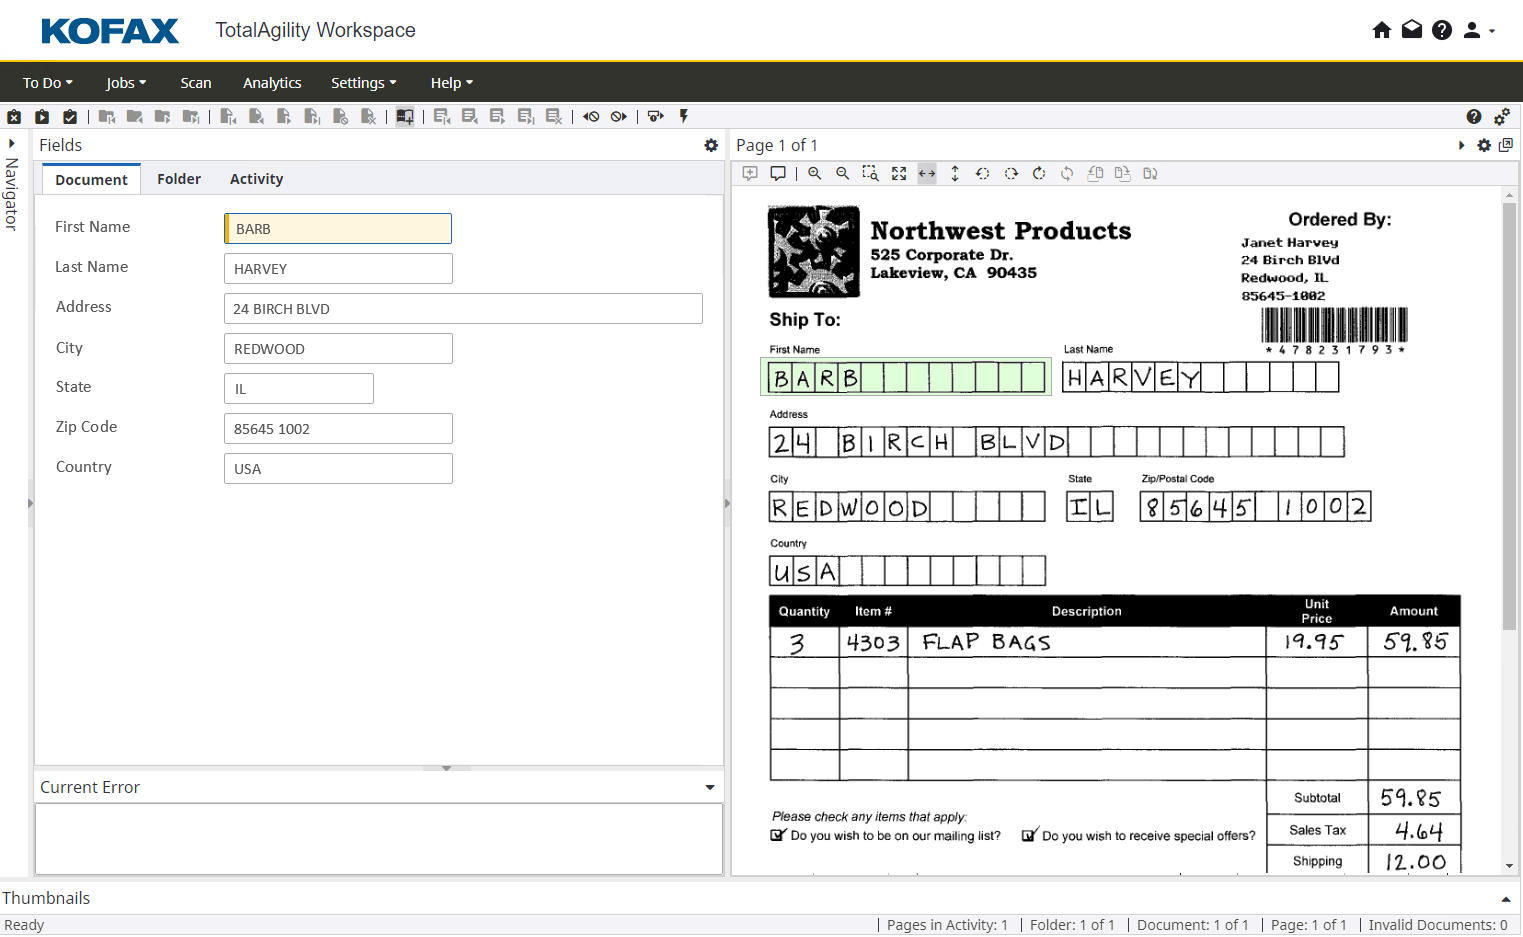Click the fit-to-height vertical arrow icon

[955, 174]
